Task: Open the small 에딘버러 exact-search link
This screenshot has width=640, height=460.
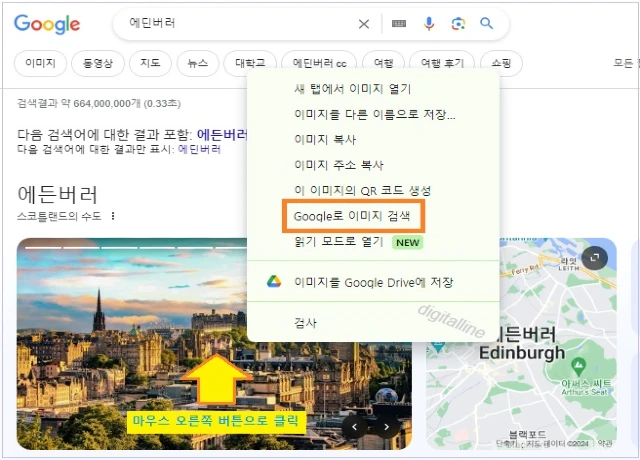Action: tap(199, 149)
